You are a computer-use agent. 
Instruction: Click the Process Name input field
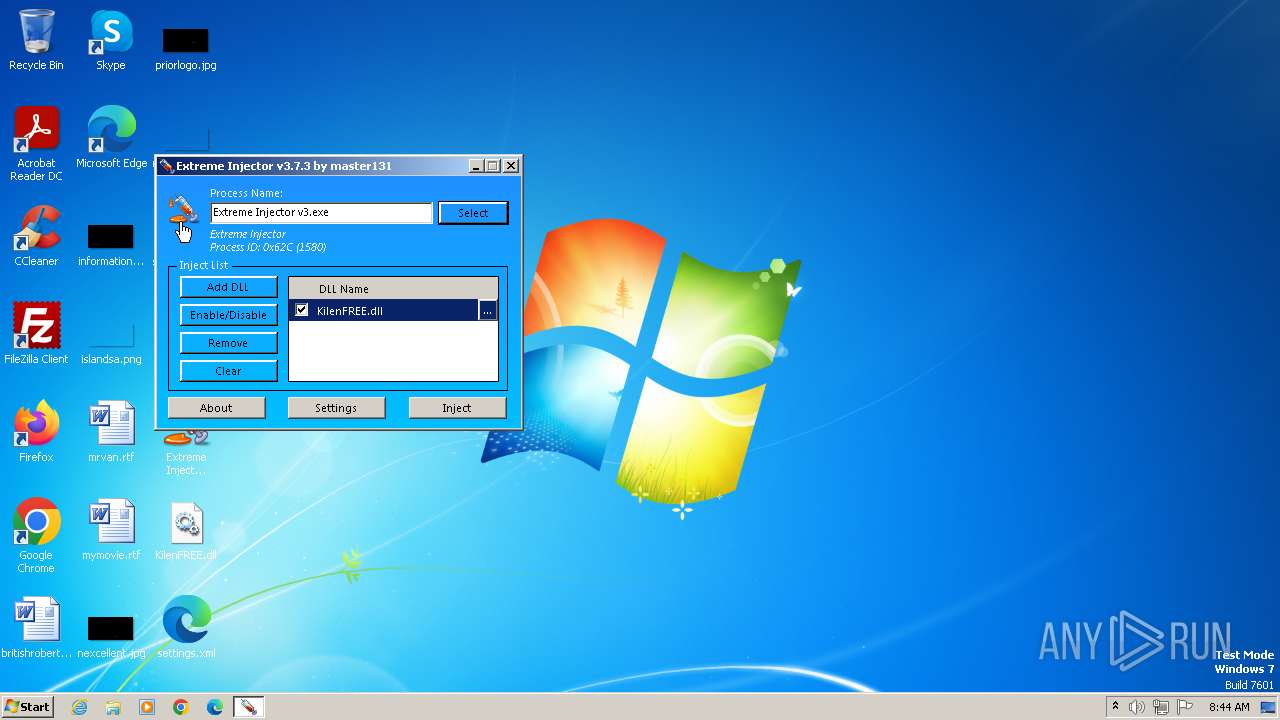pyautogui.click(x=321, y=212)
